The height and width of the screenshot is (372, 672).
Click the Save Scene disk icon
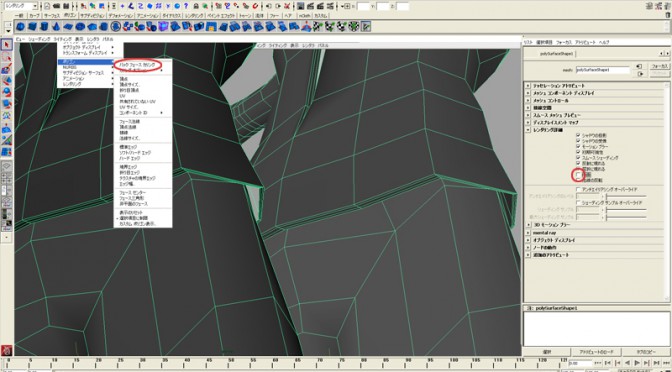pos(66,6)
